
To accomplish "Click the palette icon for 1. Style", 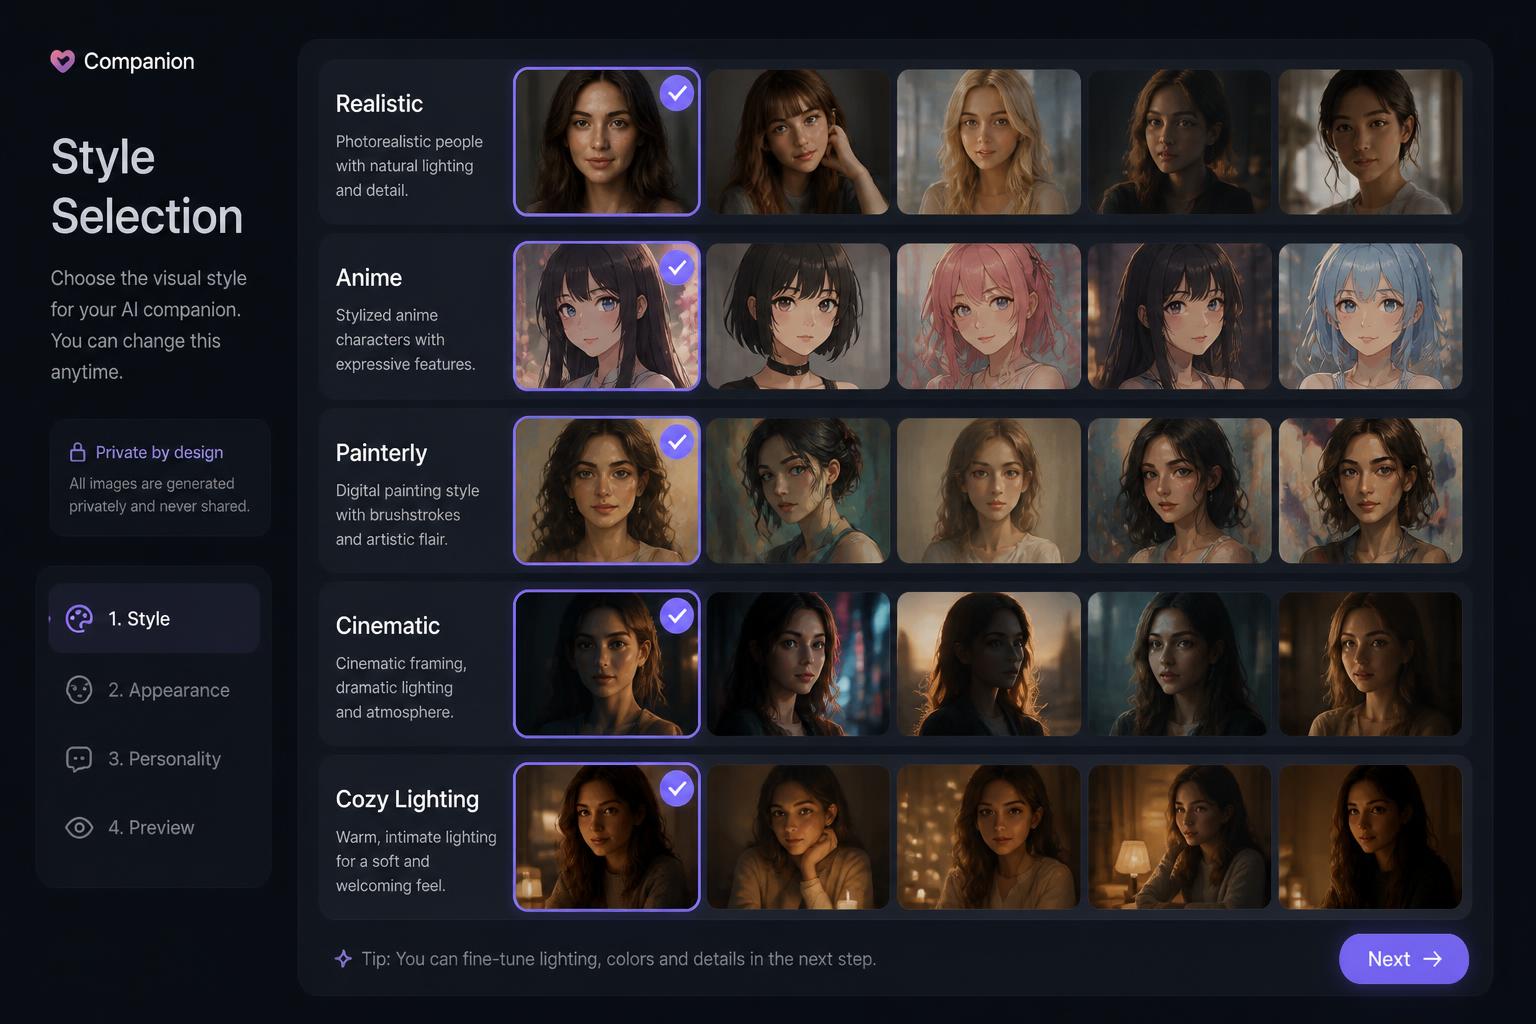I will pos(79,619).
